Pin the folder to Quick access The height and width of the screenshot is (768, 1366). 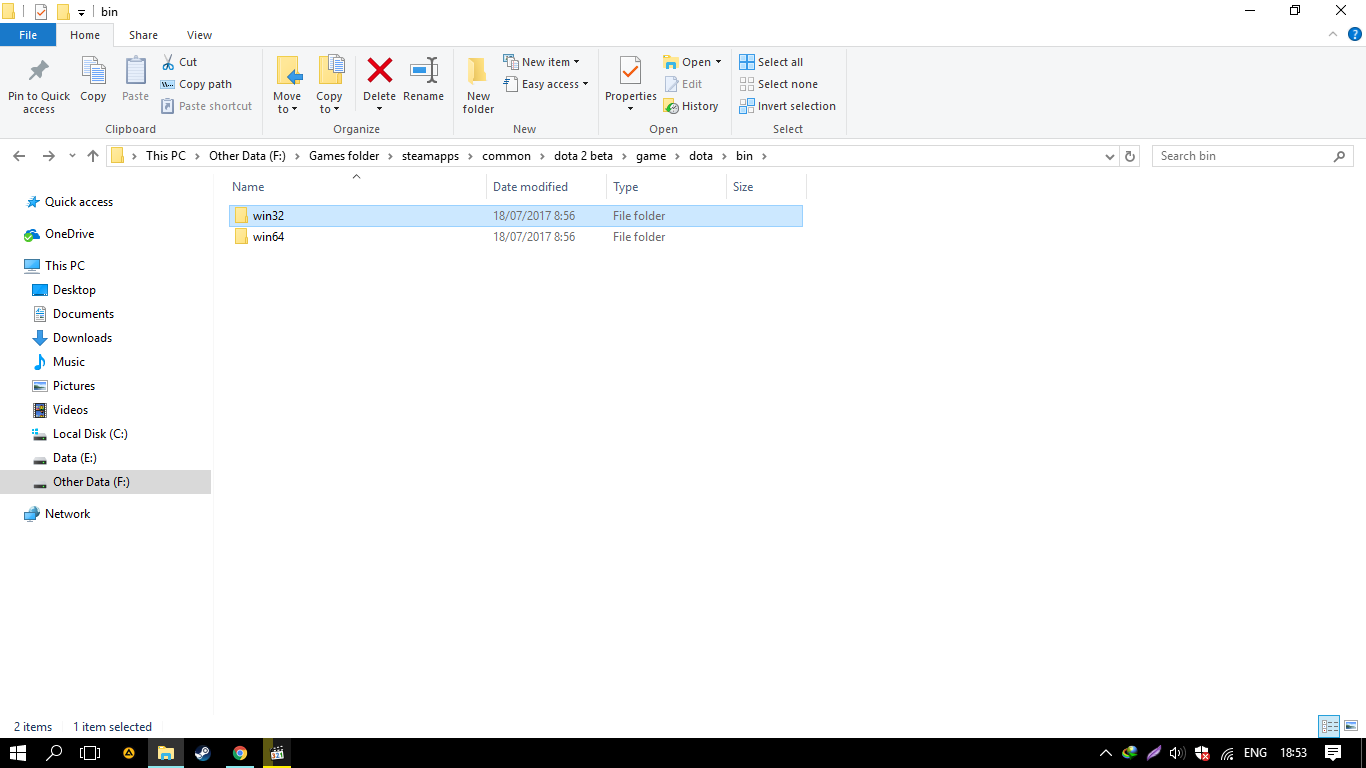(x=39, y=85)
